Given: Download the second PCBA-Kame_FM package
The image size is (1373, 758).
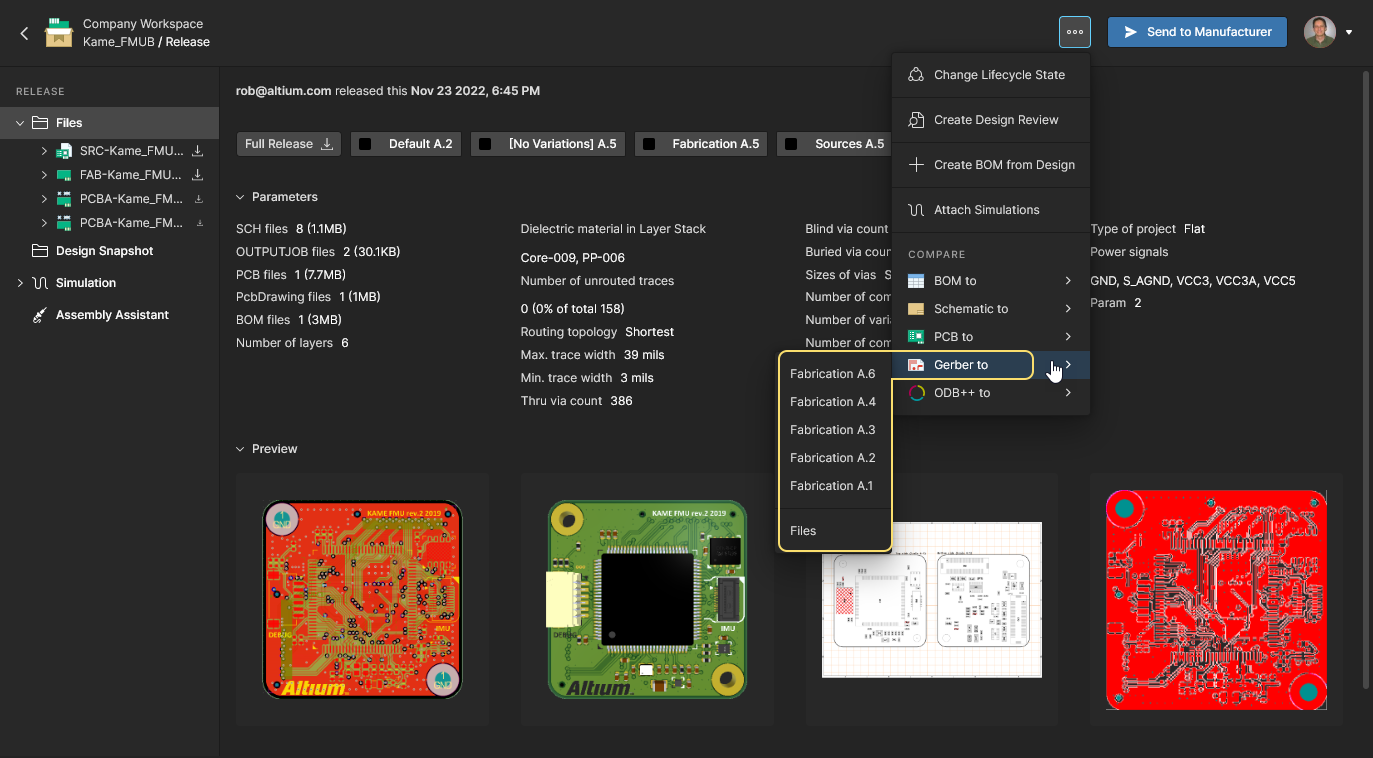Looking at the screenshot, I should pyautogui.click(x=199, y=223).
